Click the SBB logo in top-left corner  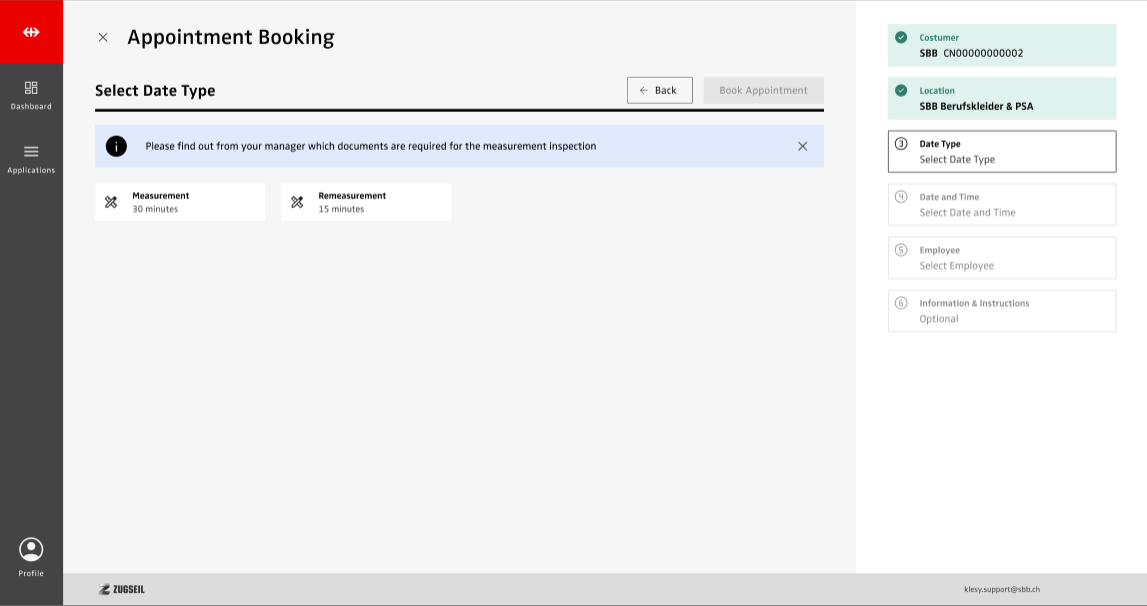click(x=31, y=32)
